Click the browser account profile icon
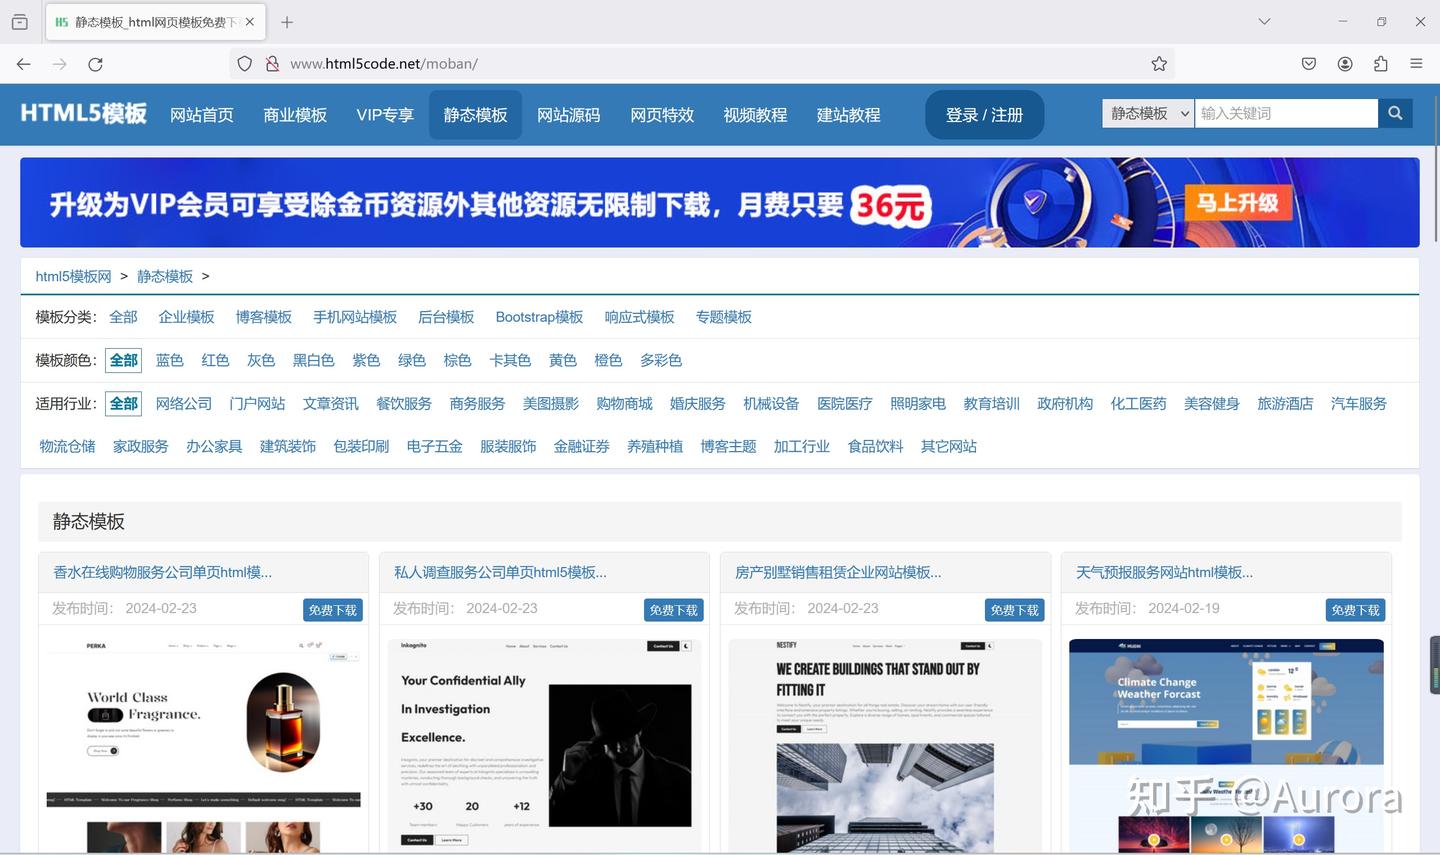 [1345, 63]
